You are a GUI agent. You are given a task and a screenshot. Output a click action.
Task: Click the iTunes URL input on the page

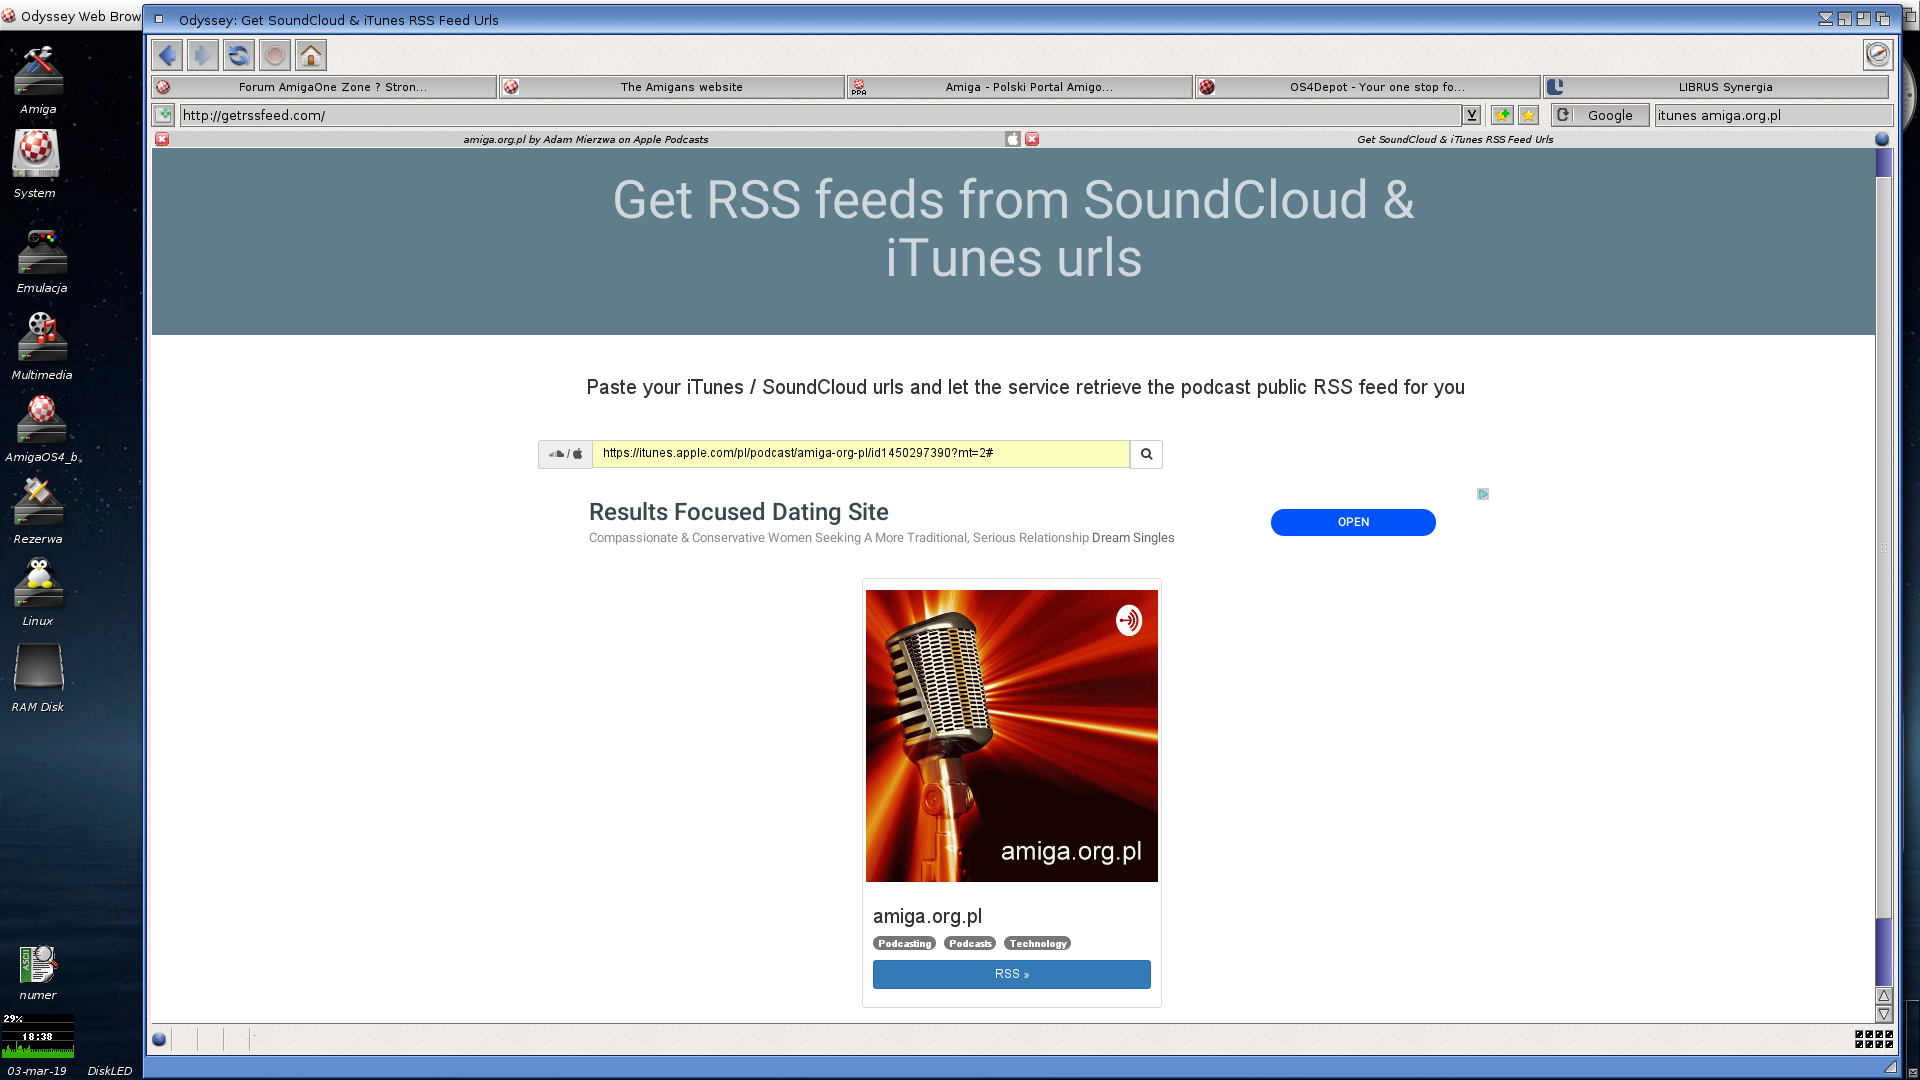click(x=861, y=454)
